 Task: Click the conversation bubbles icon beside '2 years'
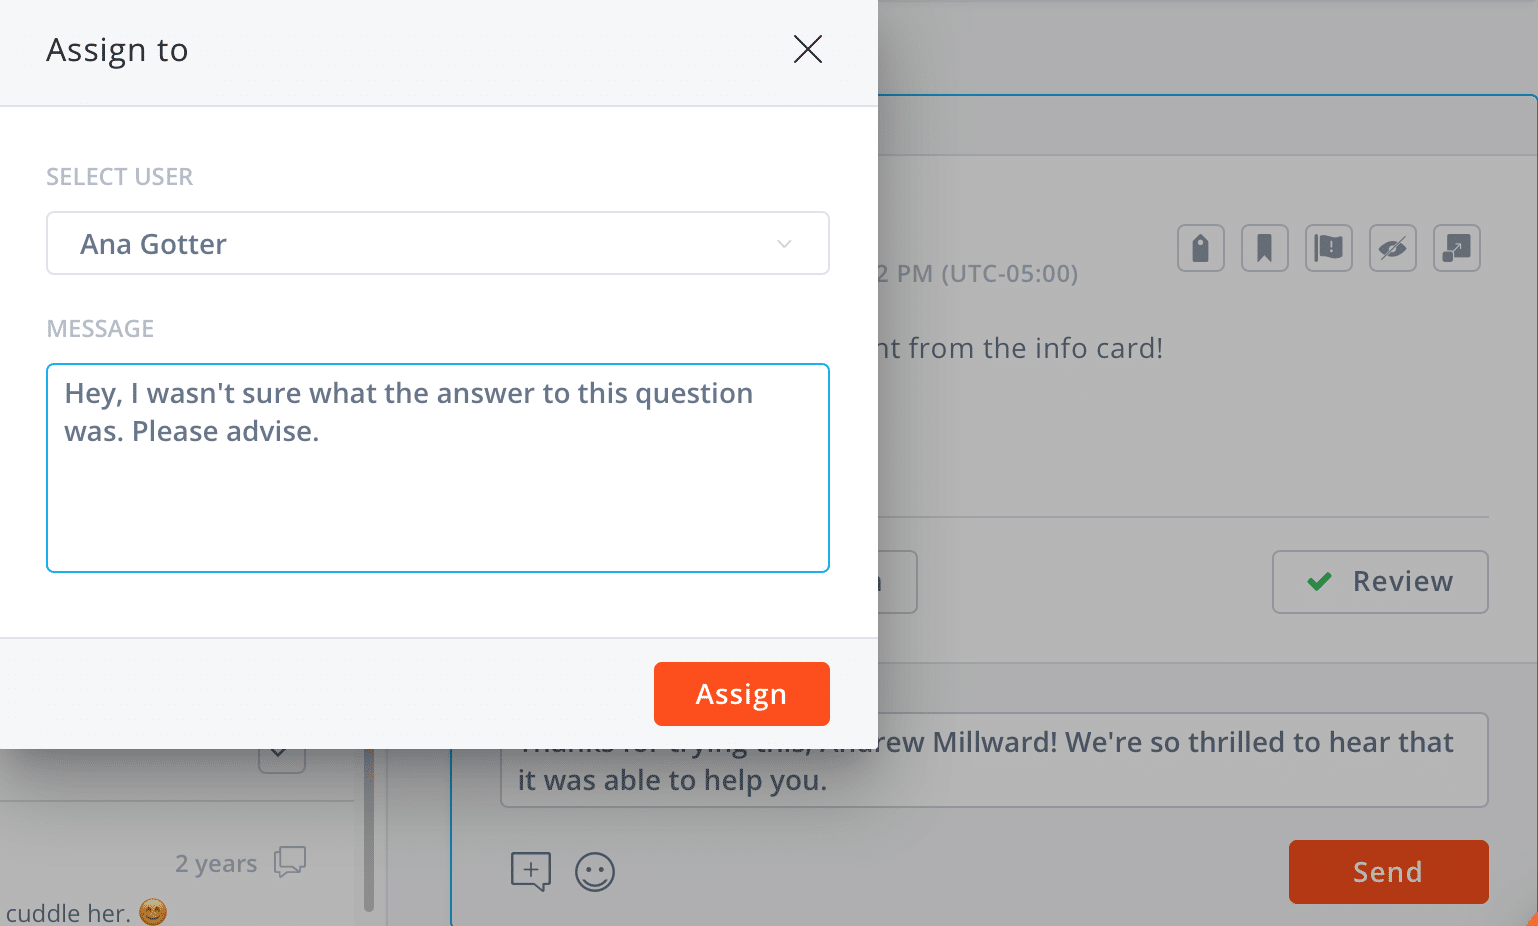point(290,861)
